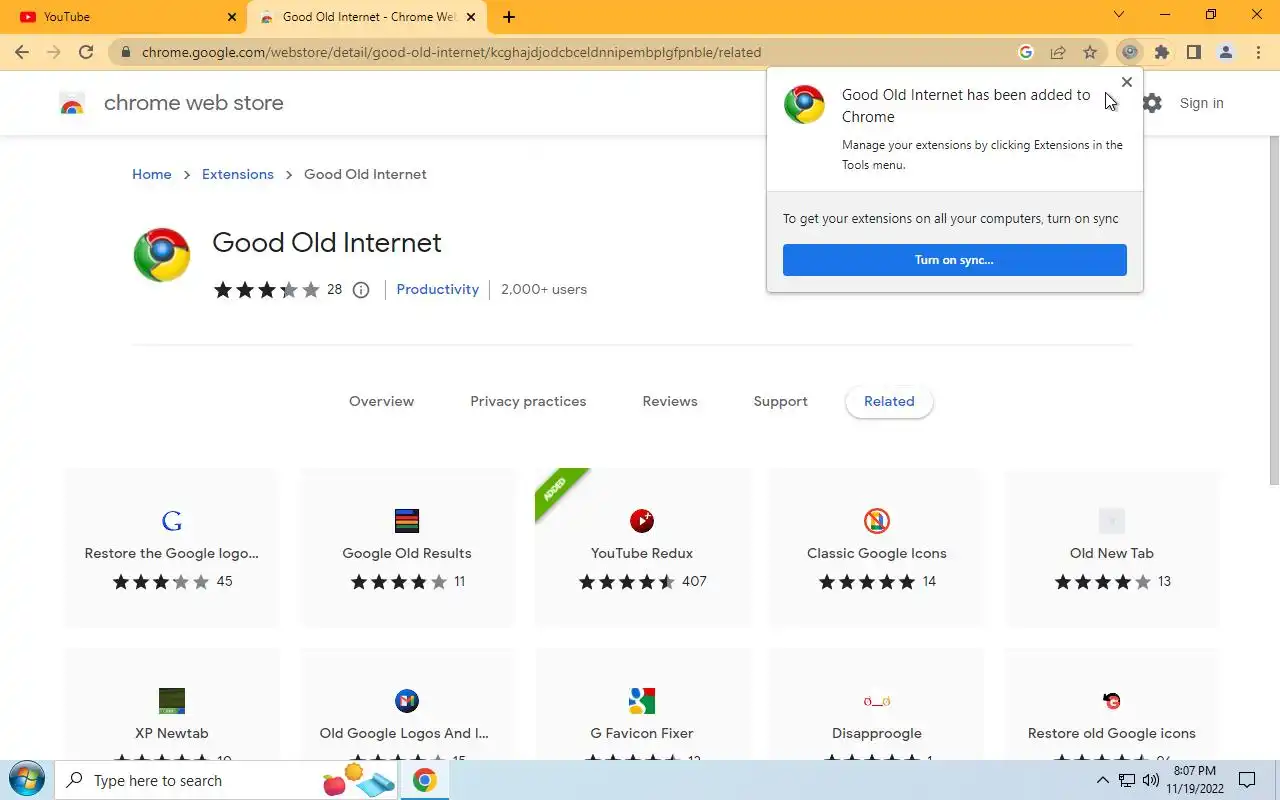Open the Productivity category link
Viewport: 1280px width, 800px height.
pyautogui.click(x=437, y=290)
